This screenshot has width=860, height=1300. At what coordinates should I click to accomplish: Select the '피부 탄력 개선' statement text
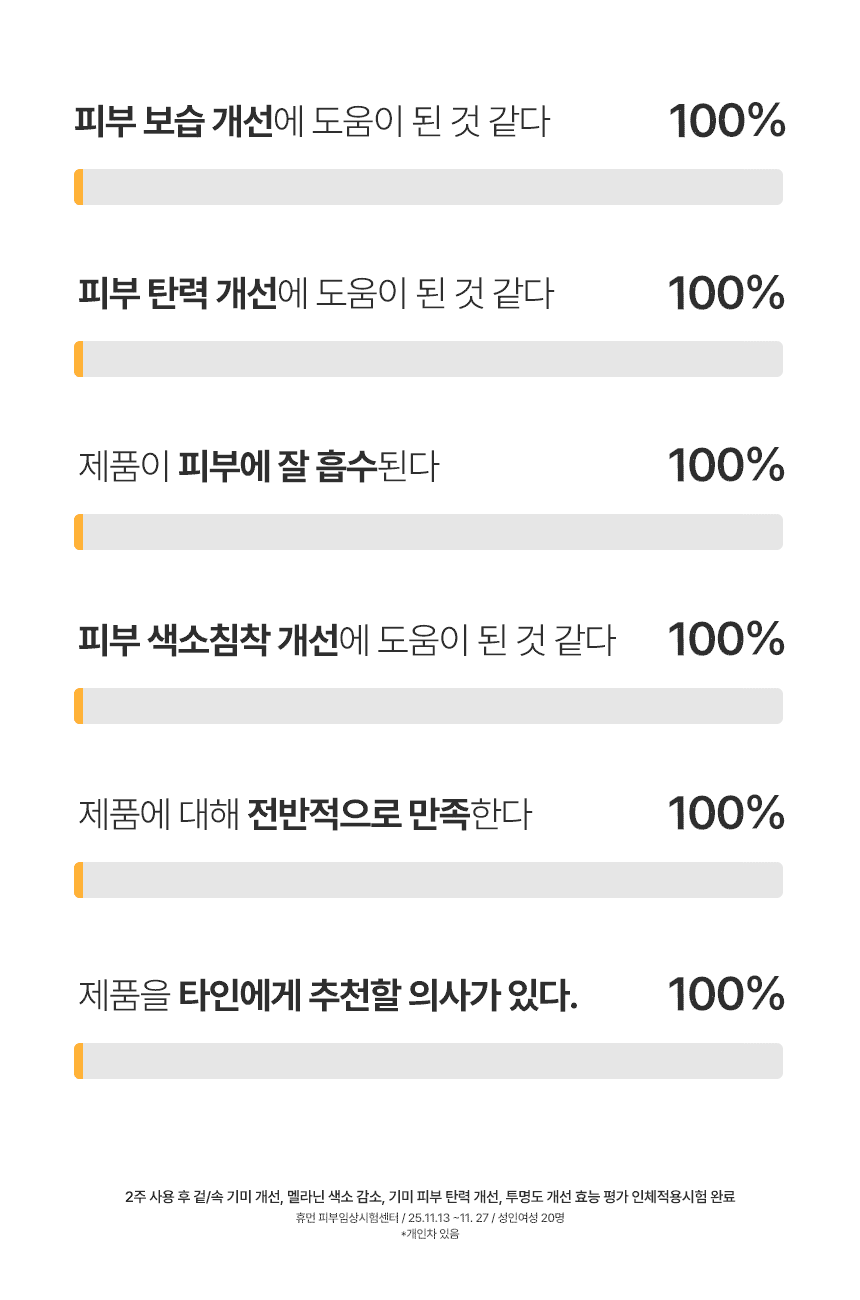315,294
